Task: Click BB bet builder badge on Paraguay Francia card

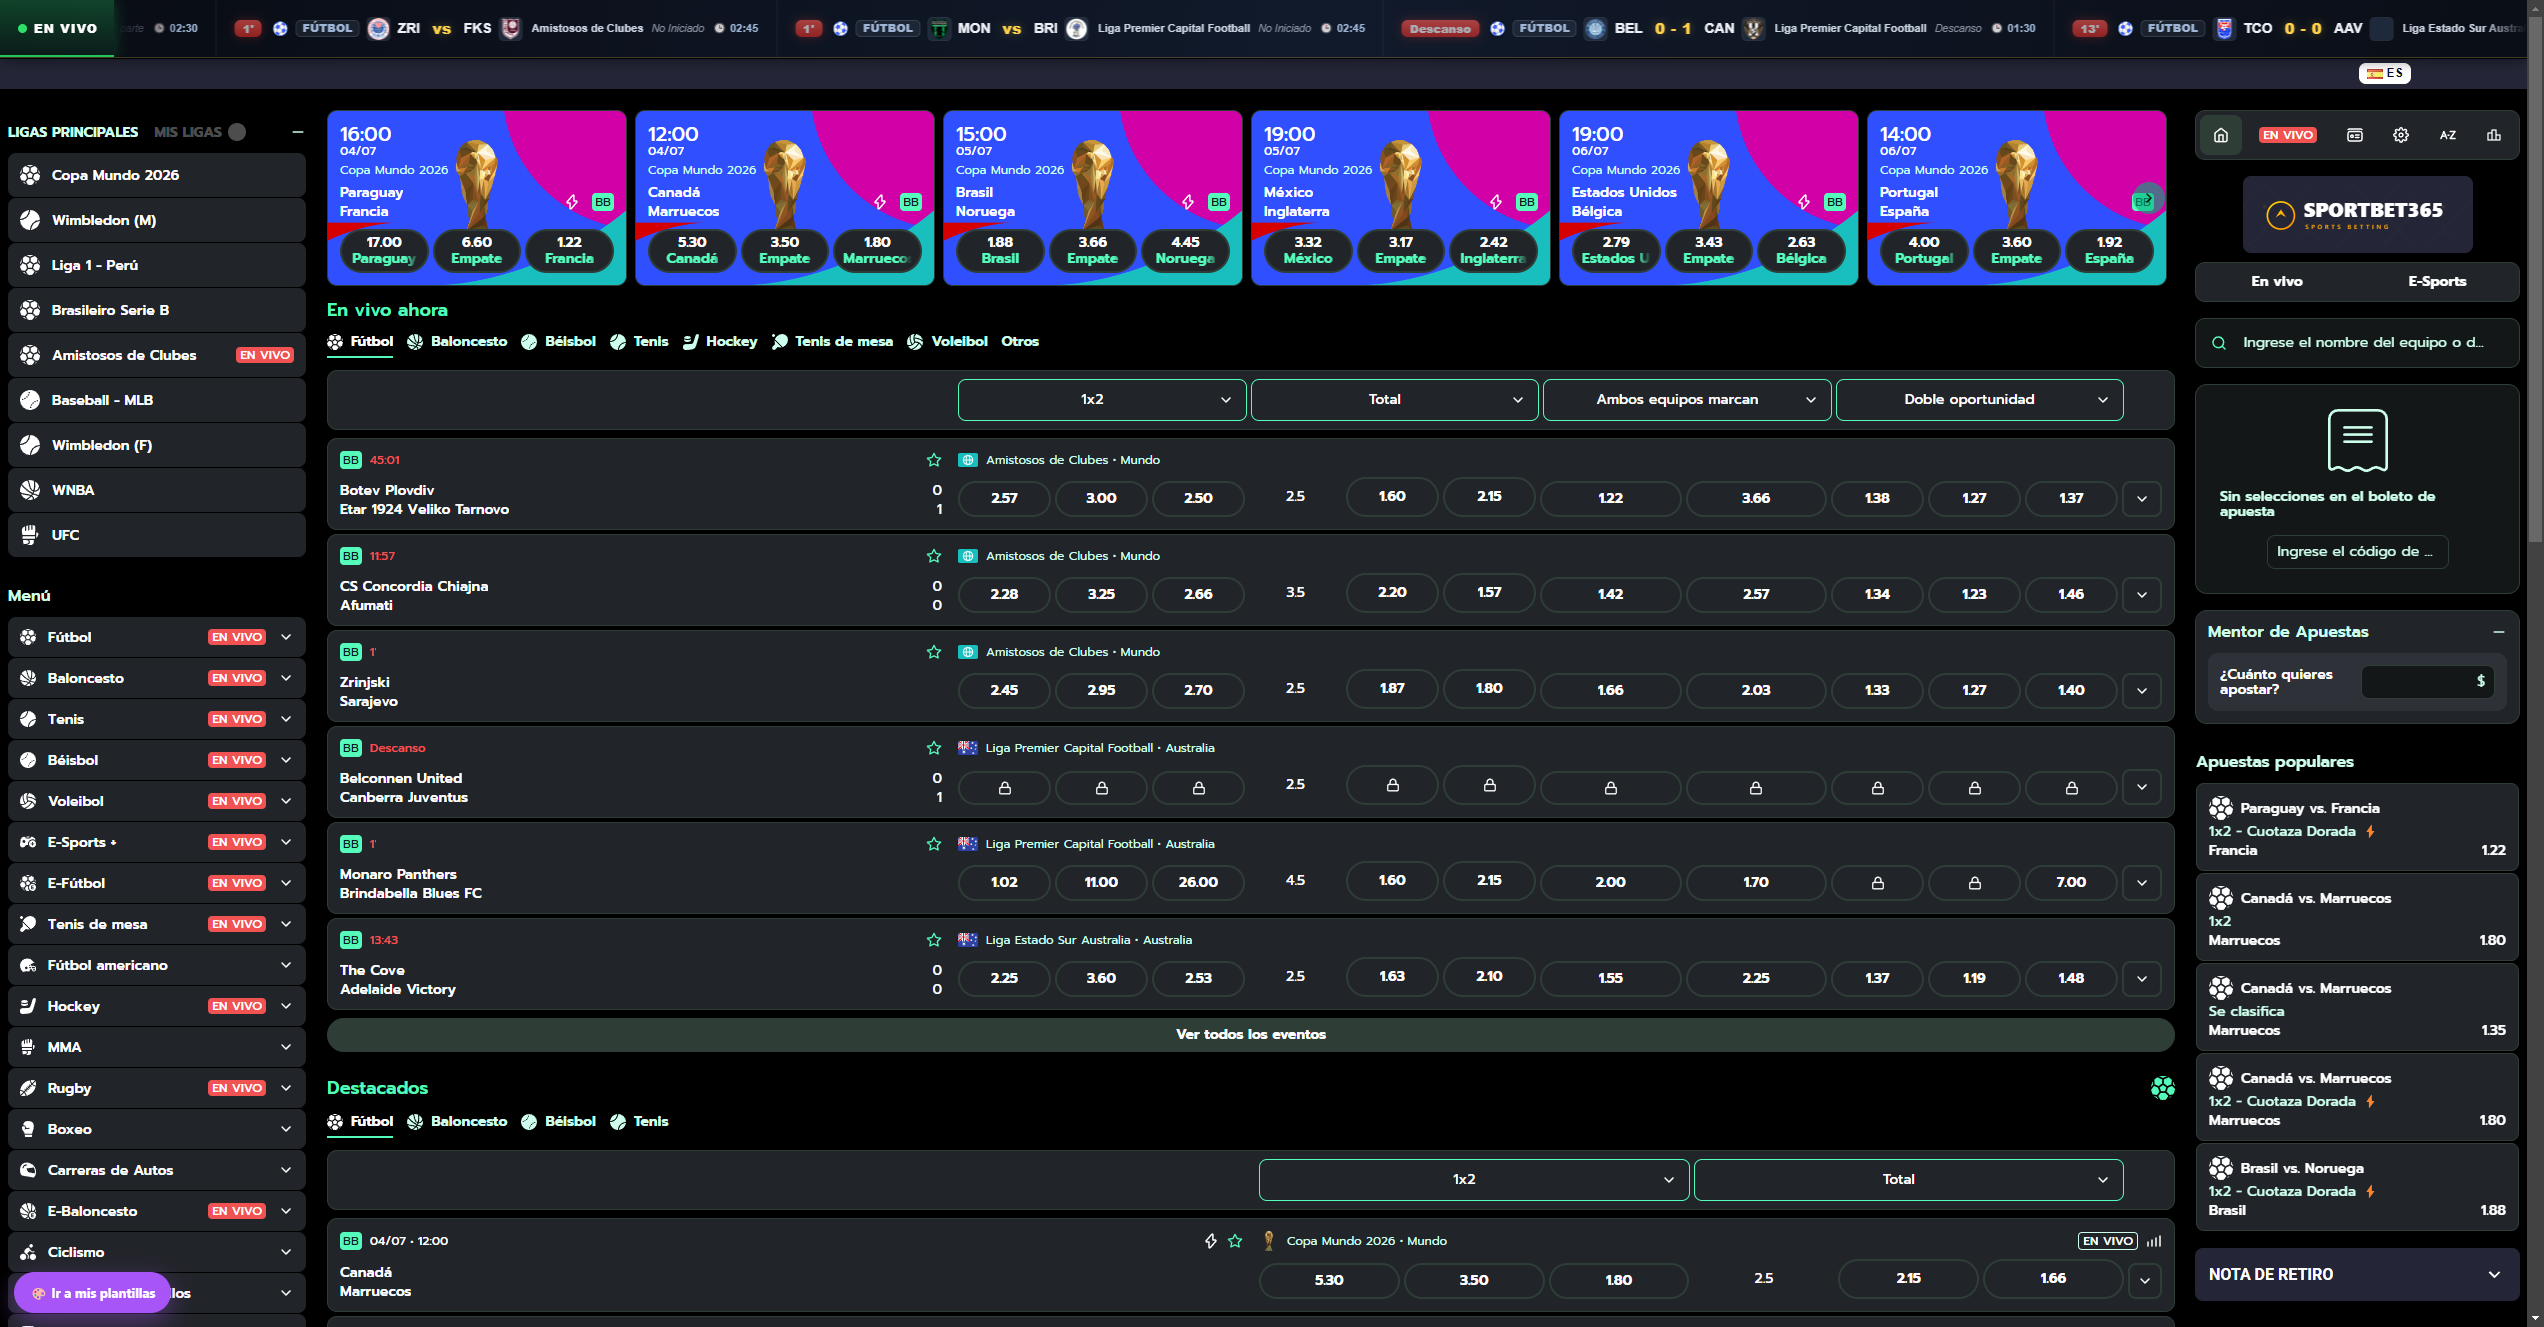Action: point(602,202)
